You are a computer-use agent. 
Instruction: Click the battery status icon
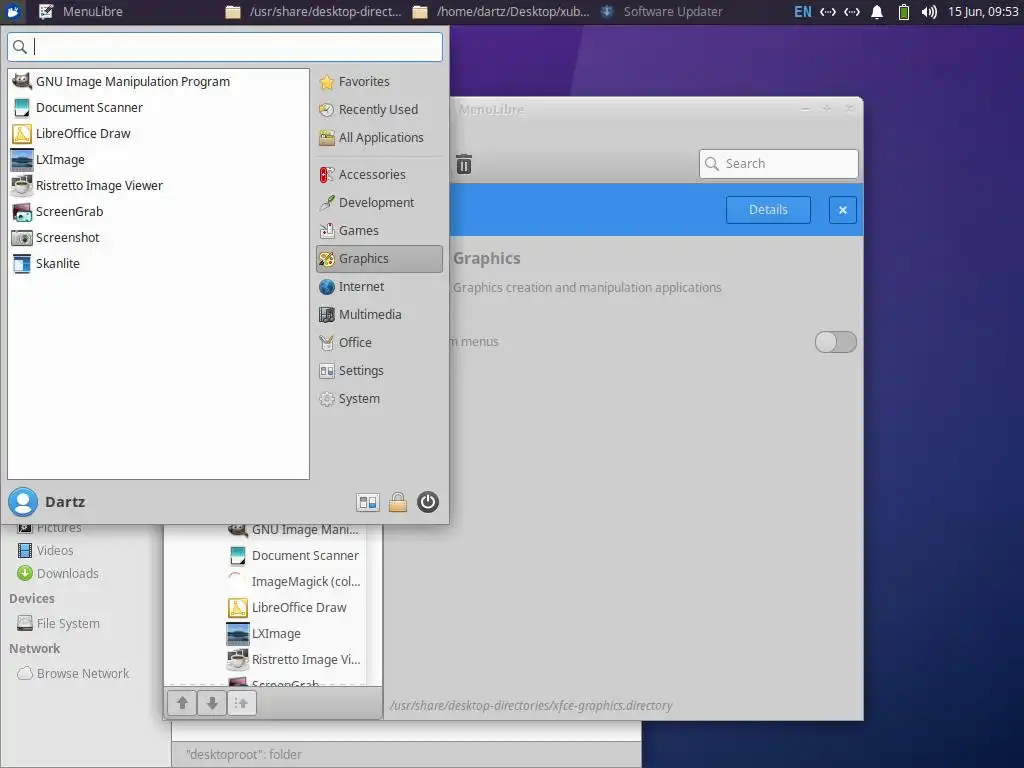(904, 12)
